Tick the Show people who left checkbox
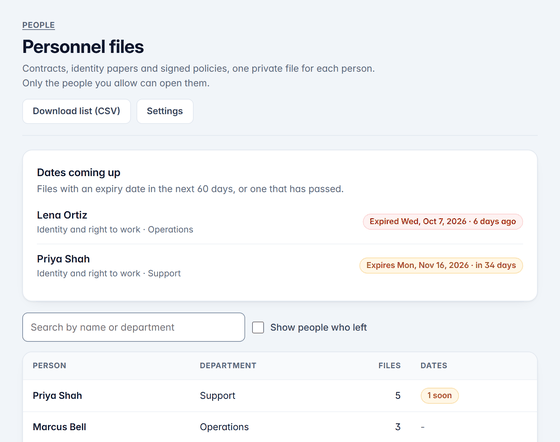560x442 pixels. tap(258, 327)
